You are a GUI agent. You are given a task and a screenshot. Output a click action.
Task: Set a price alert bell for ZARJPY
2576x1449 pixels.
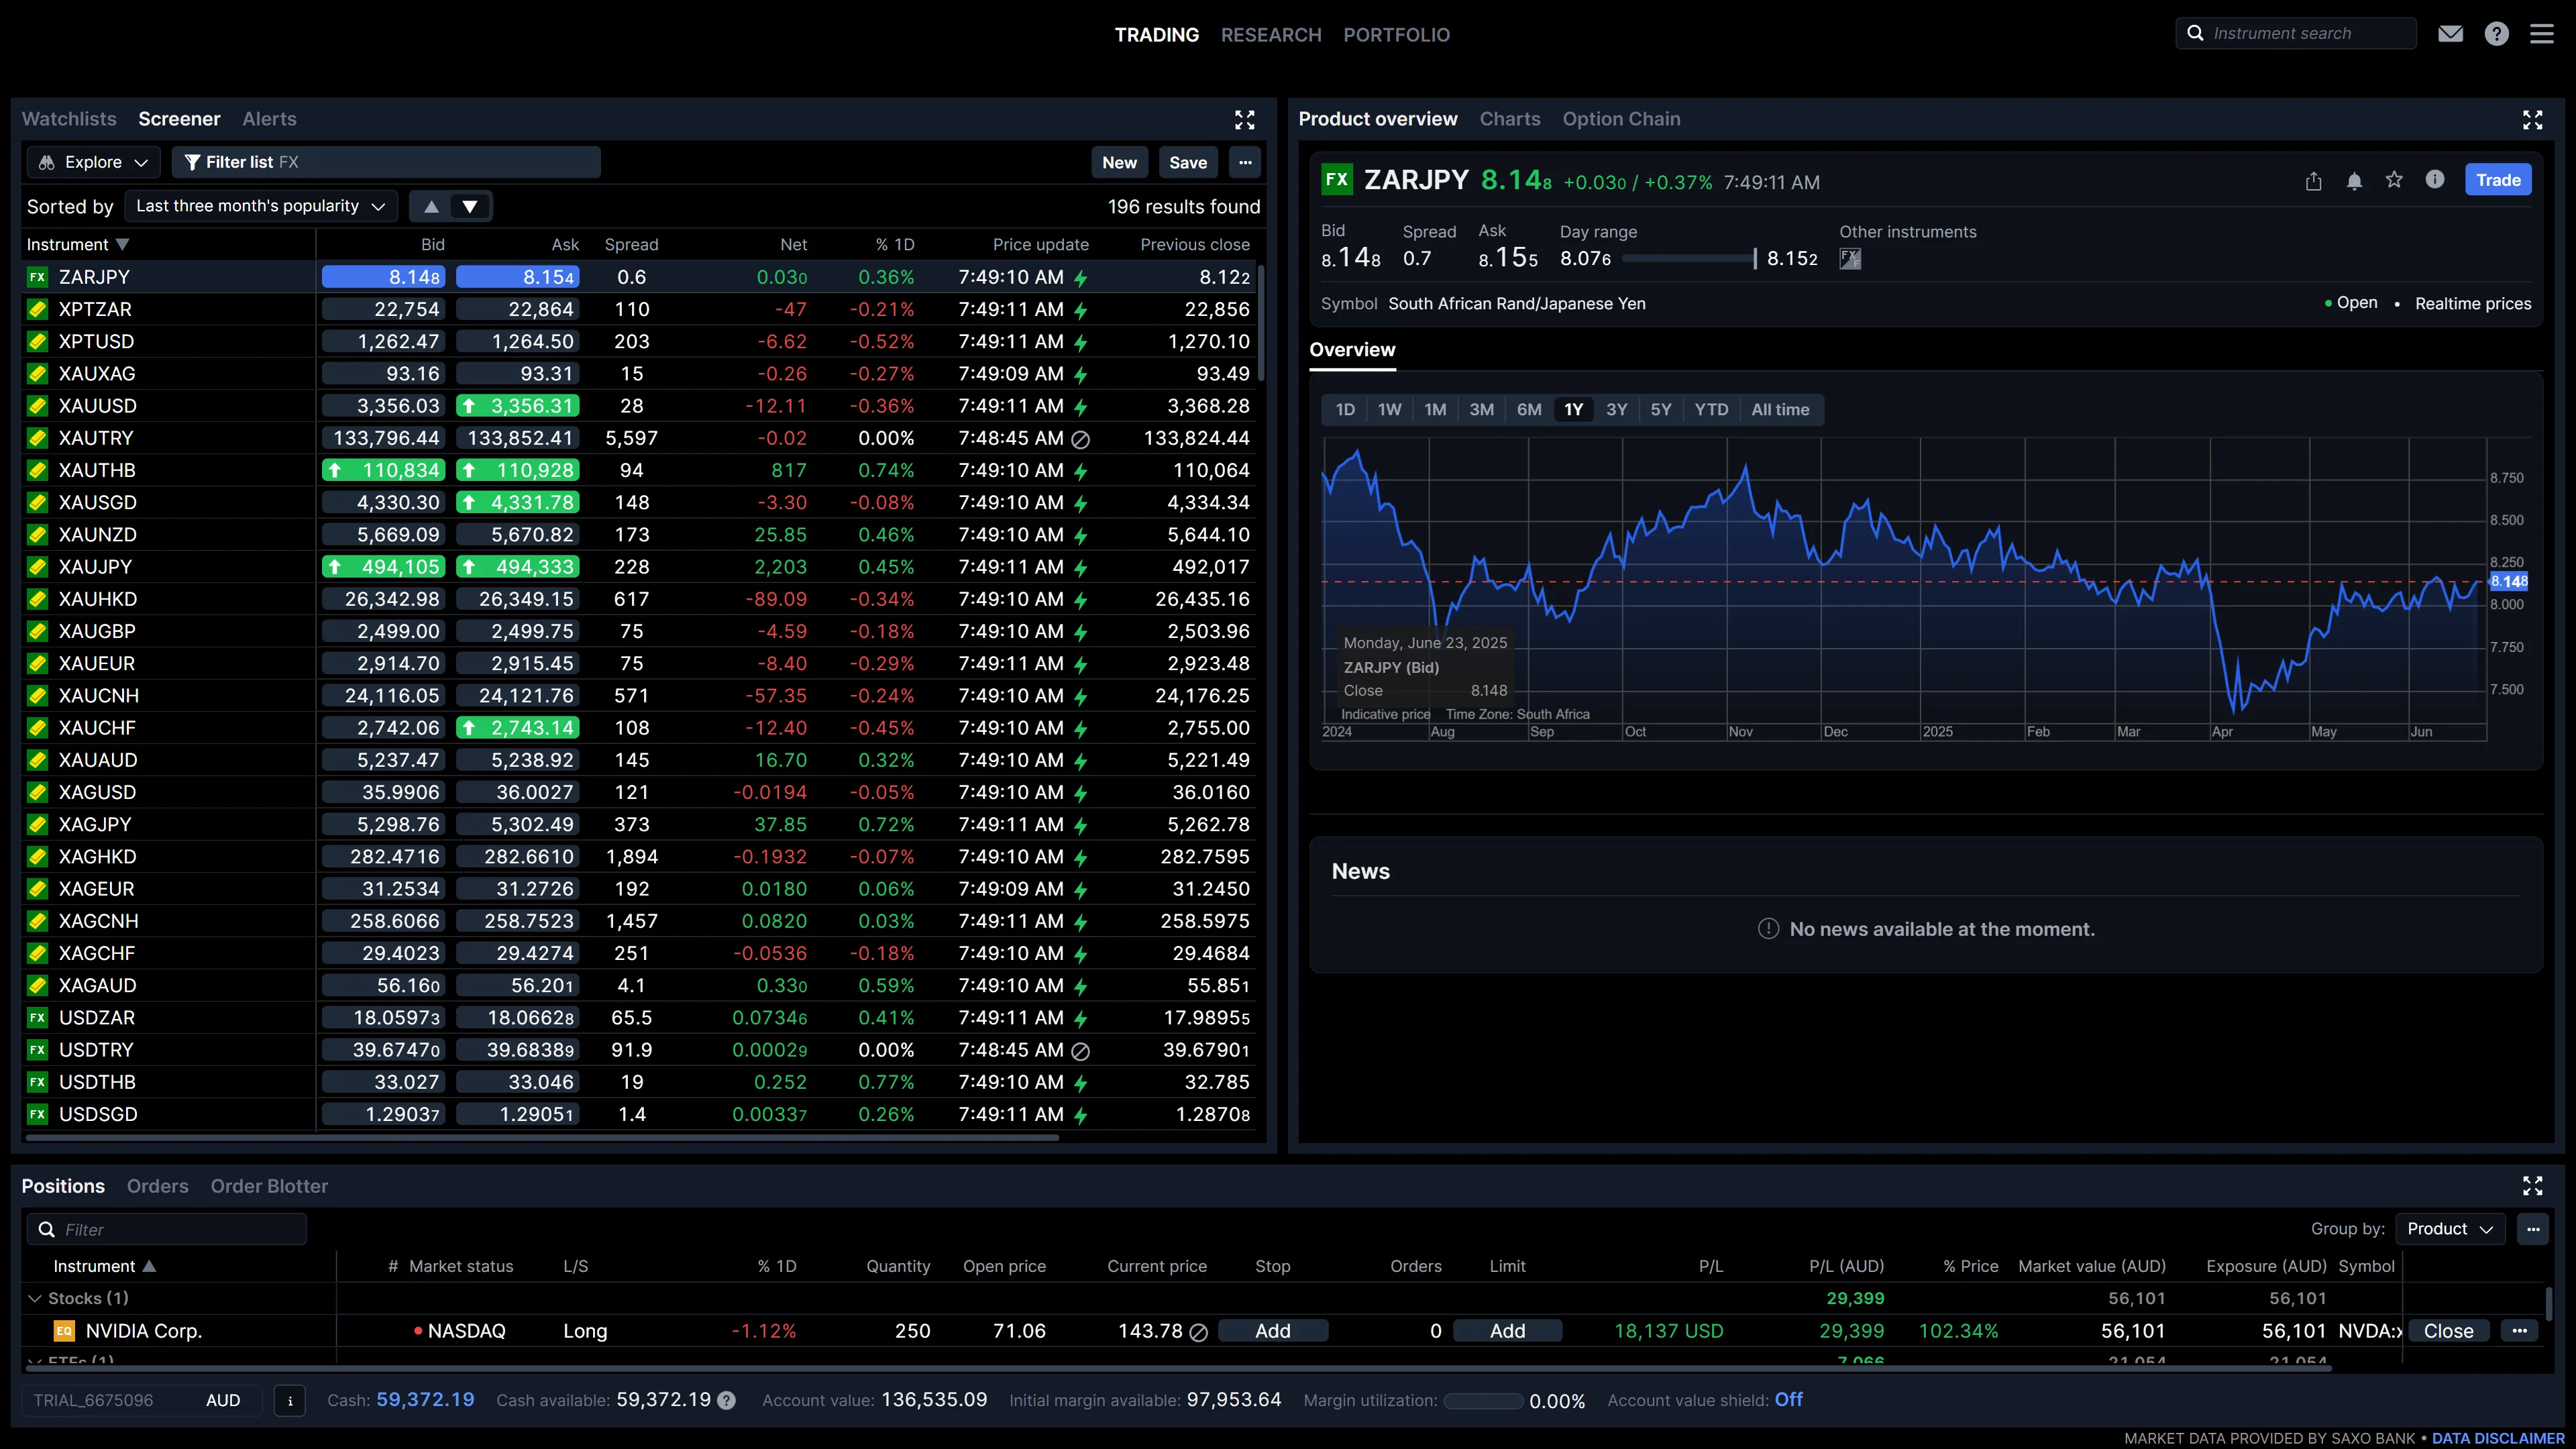pos(2354,181)
